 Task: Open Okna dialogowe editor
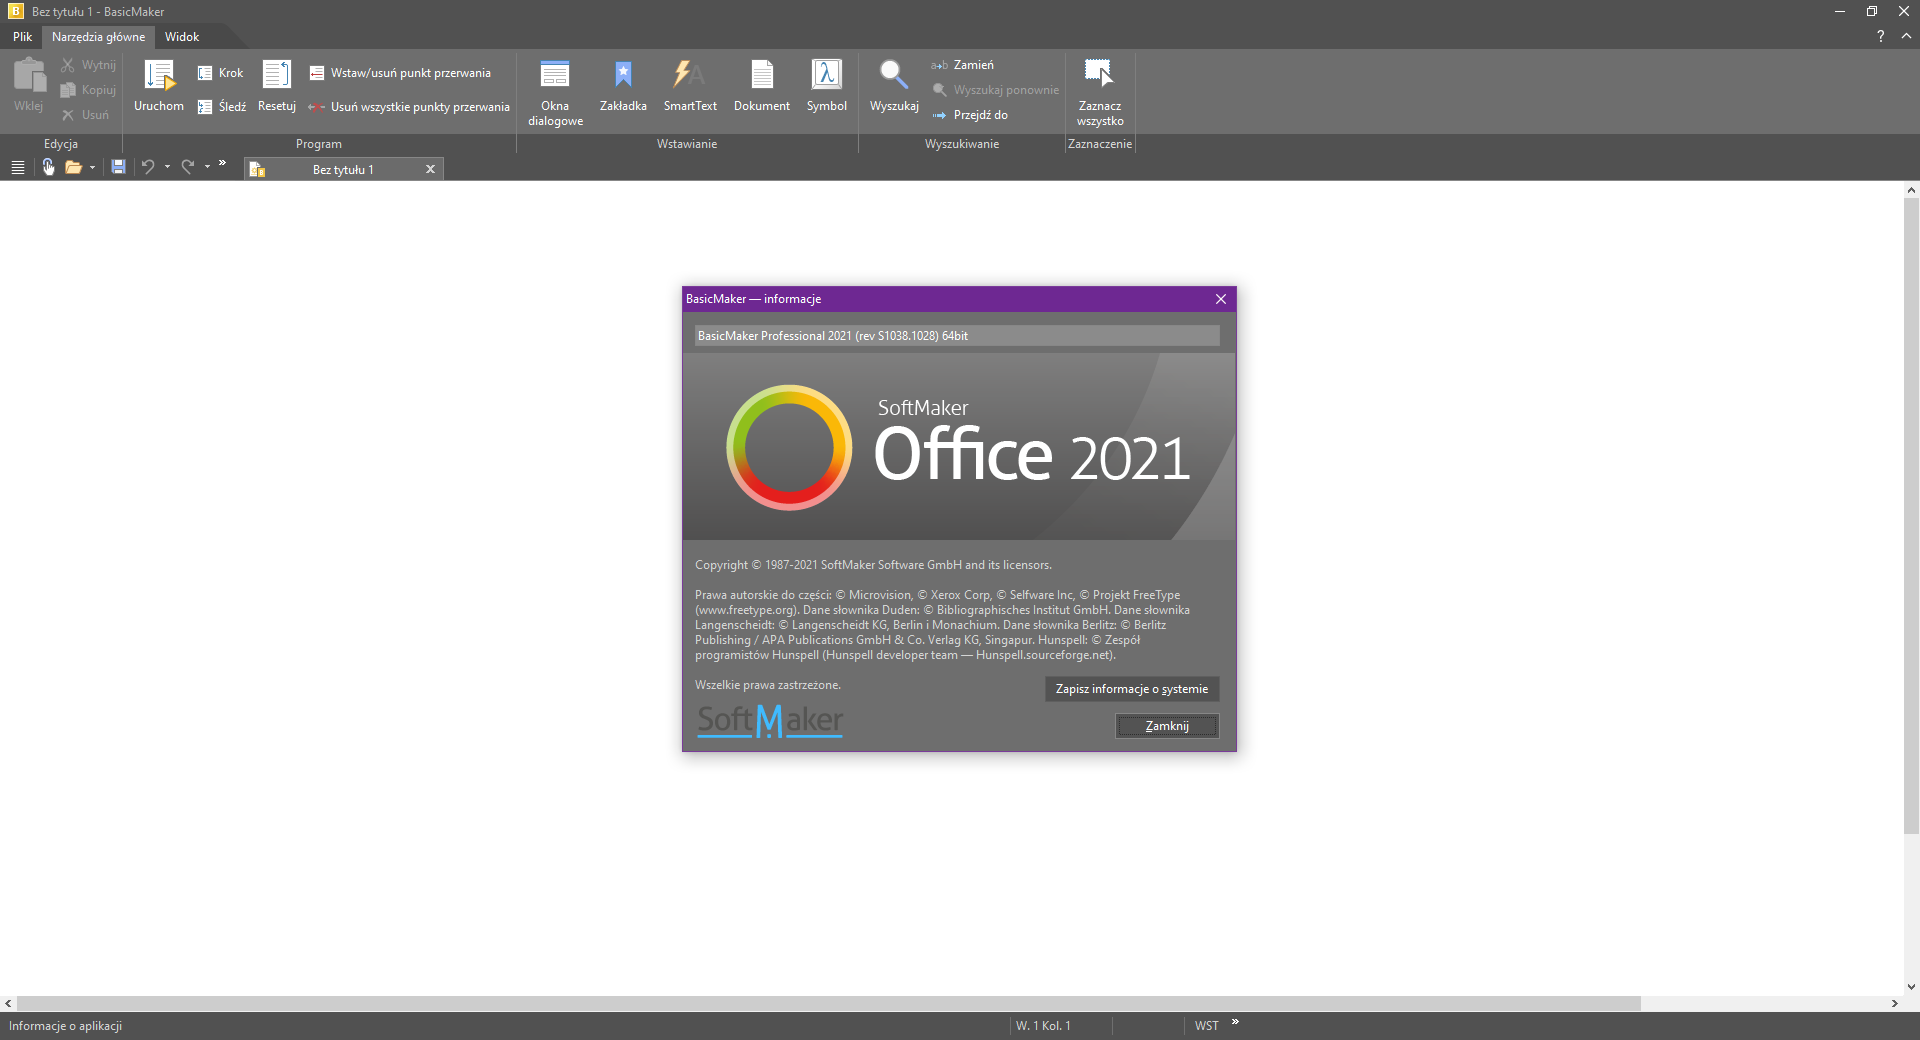[555, 92]
